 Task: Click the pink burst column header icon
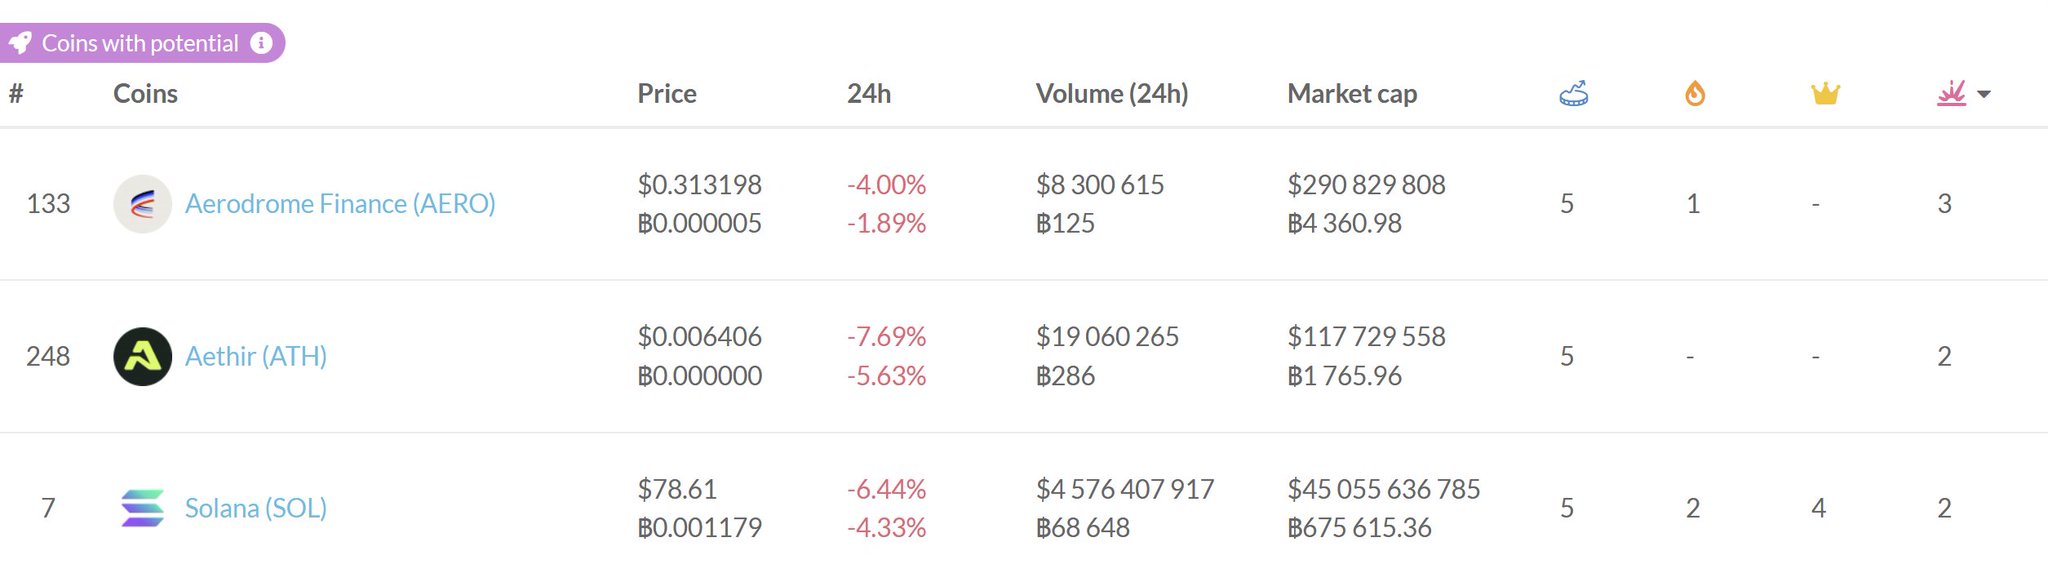pyautogui.click(x=1951, y=94)
